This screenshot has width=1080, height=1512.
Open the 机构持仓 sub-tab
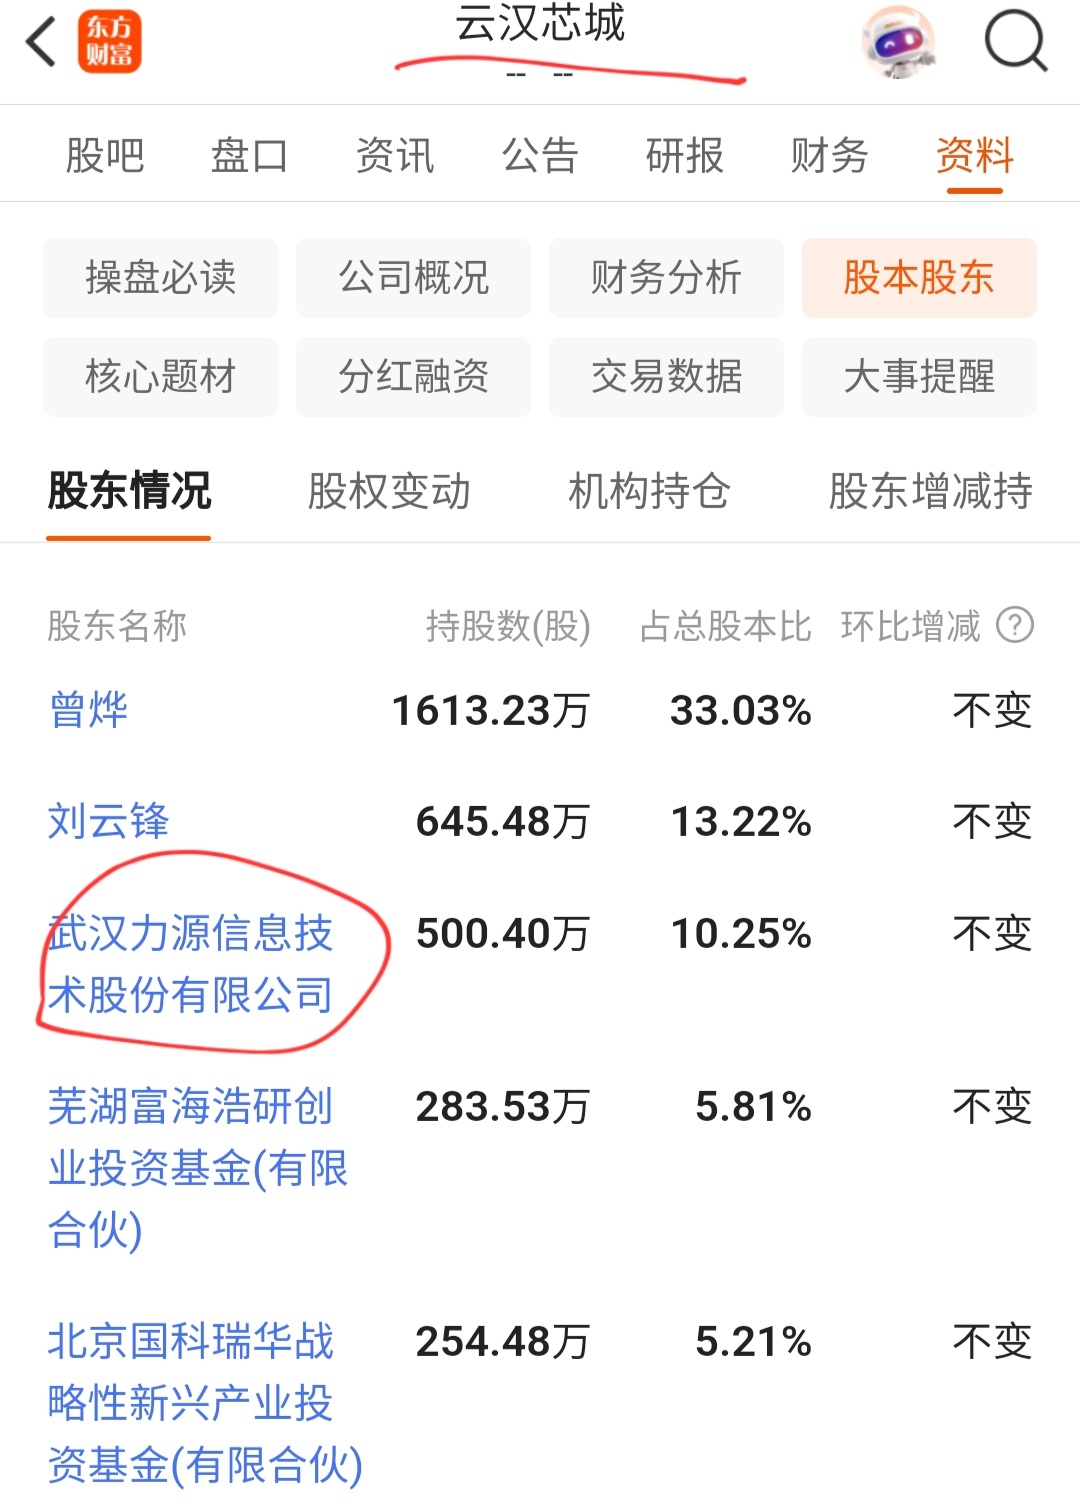pos(649,492)
